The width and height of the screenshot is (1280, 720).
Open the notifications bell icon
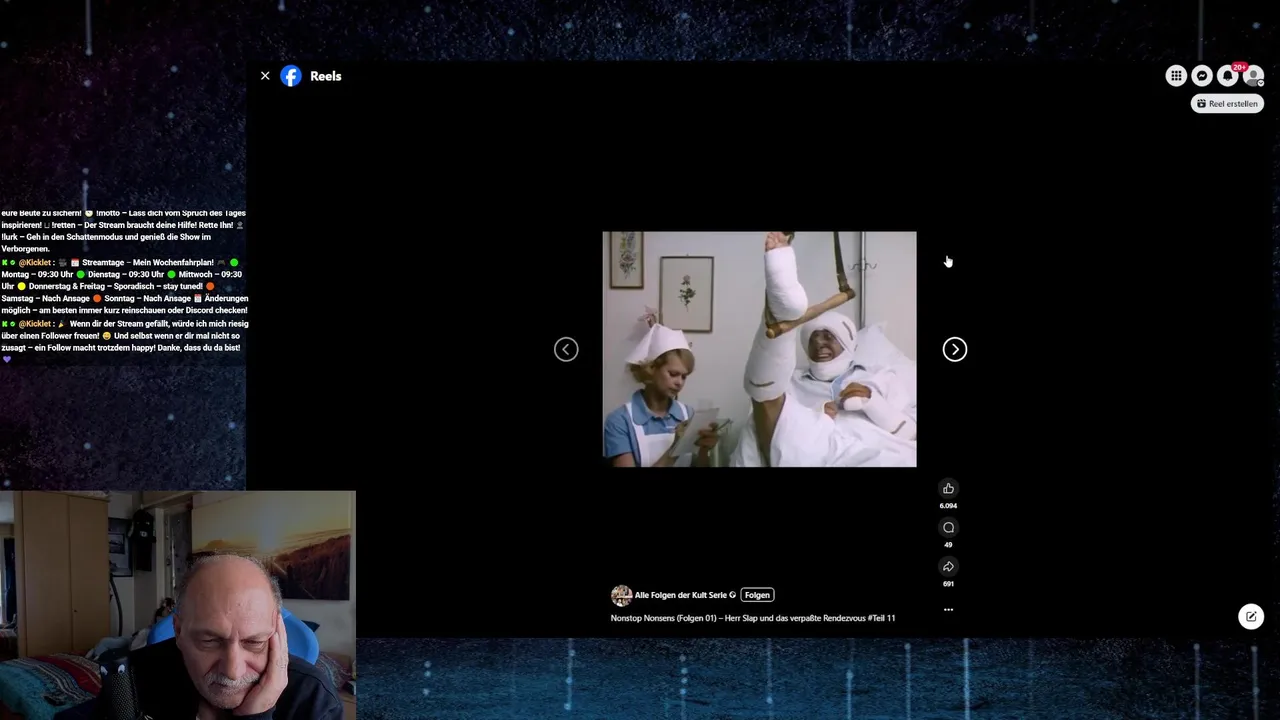(1227, 76)
